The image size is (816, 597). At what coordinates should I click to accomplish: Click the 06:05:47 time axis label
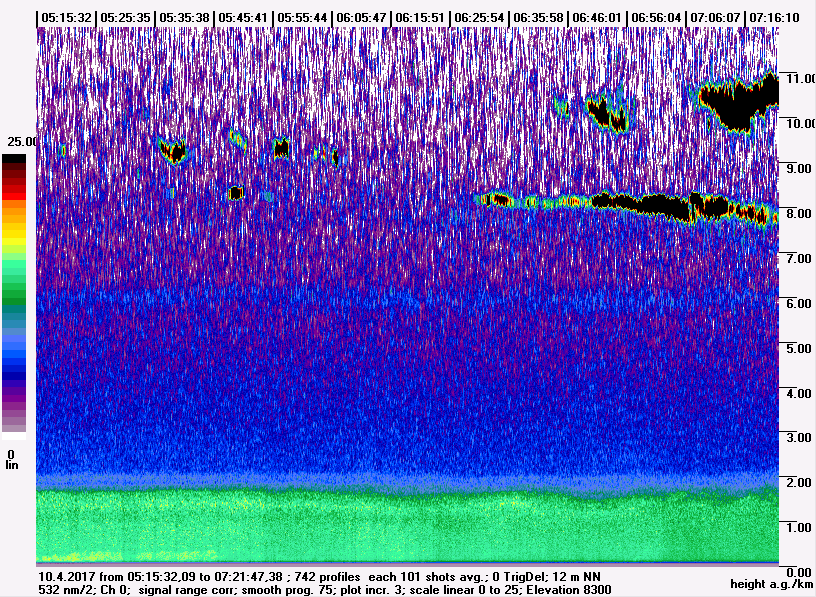[361, 18]
